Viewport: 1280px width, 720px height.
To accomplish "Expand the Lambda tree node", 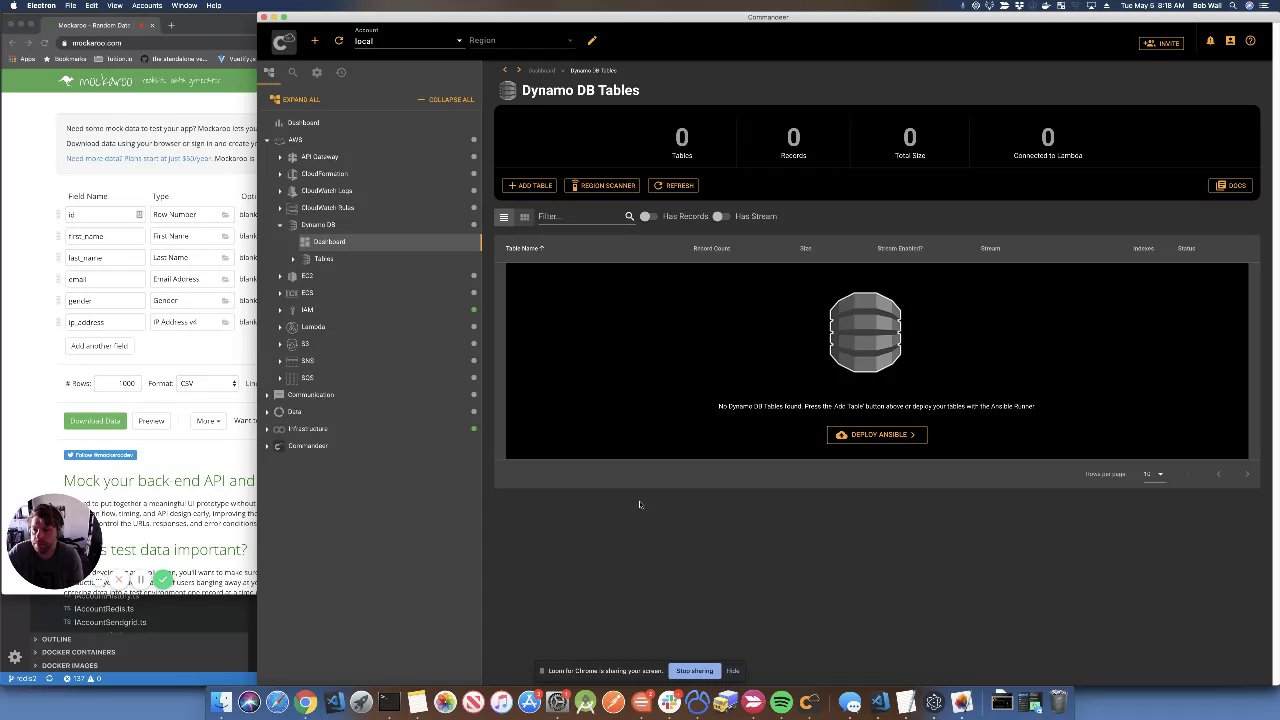I will click(x=280, y=327).
